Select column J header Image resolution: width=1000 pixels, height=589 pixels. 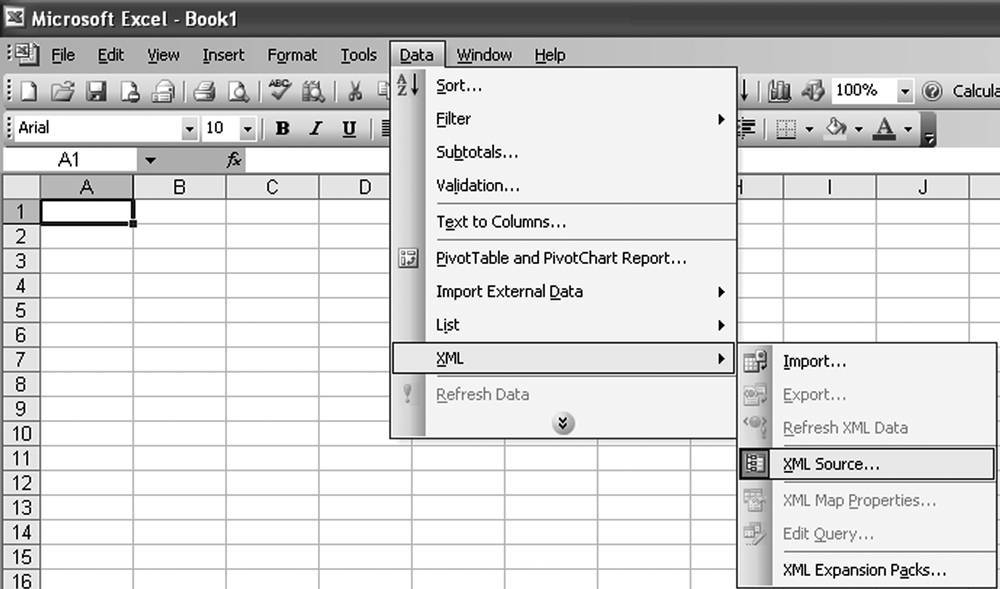[x=922, y=187]
